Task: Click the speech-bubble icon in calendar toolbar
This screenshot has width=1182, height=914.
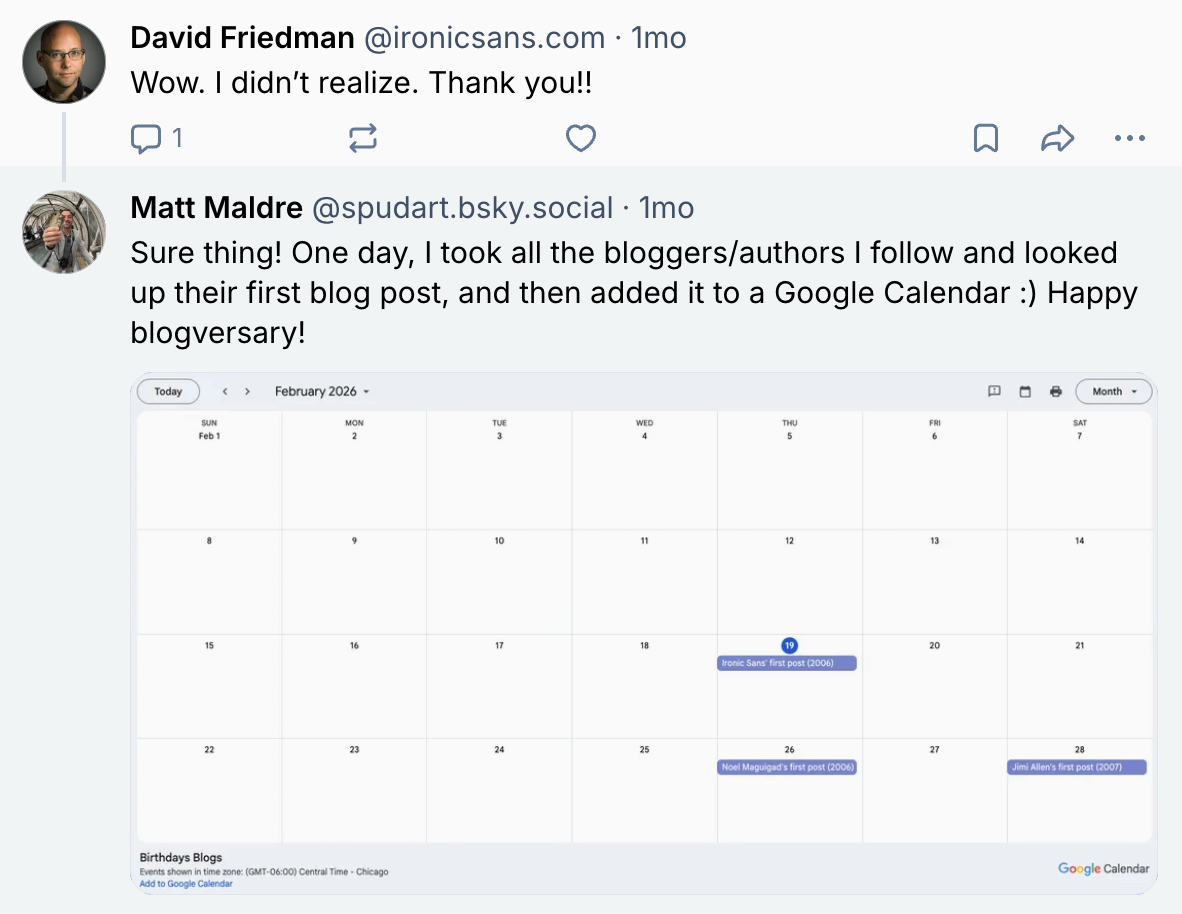Action: pos(994,391)
